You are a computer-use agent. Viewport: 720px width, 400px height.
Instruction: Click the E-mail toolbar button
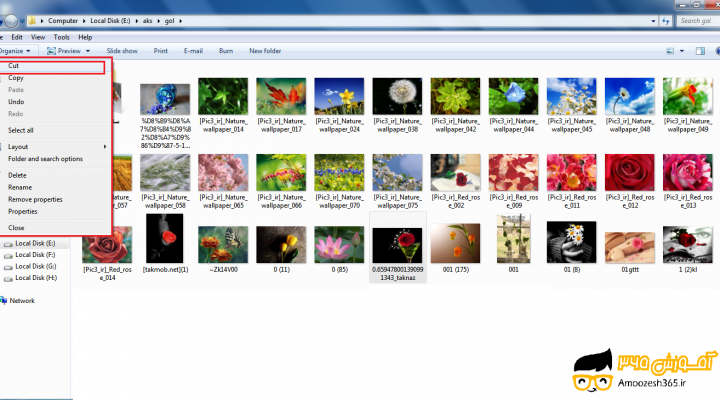[193, 51]
